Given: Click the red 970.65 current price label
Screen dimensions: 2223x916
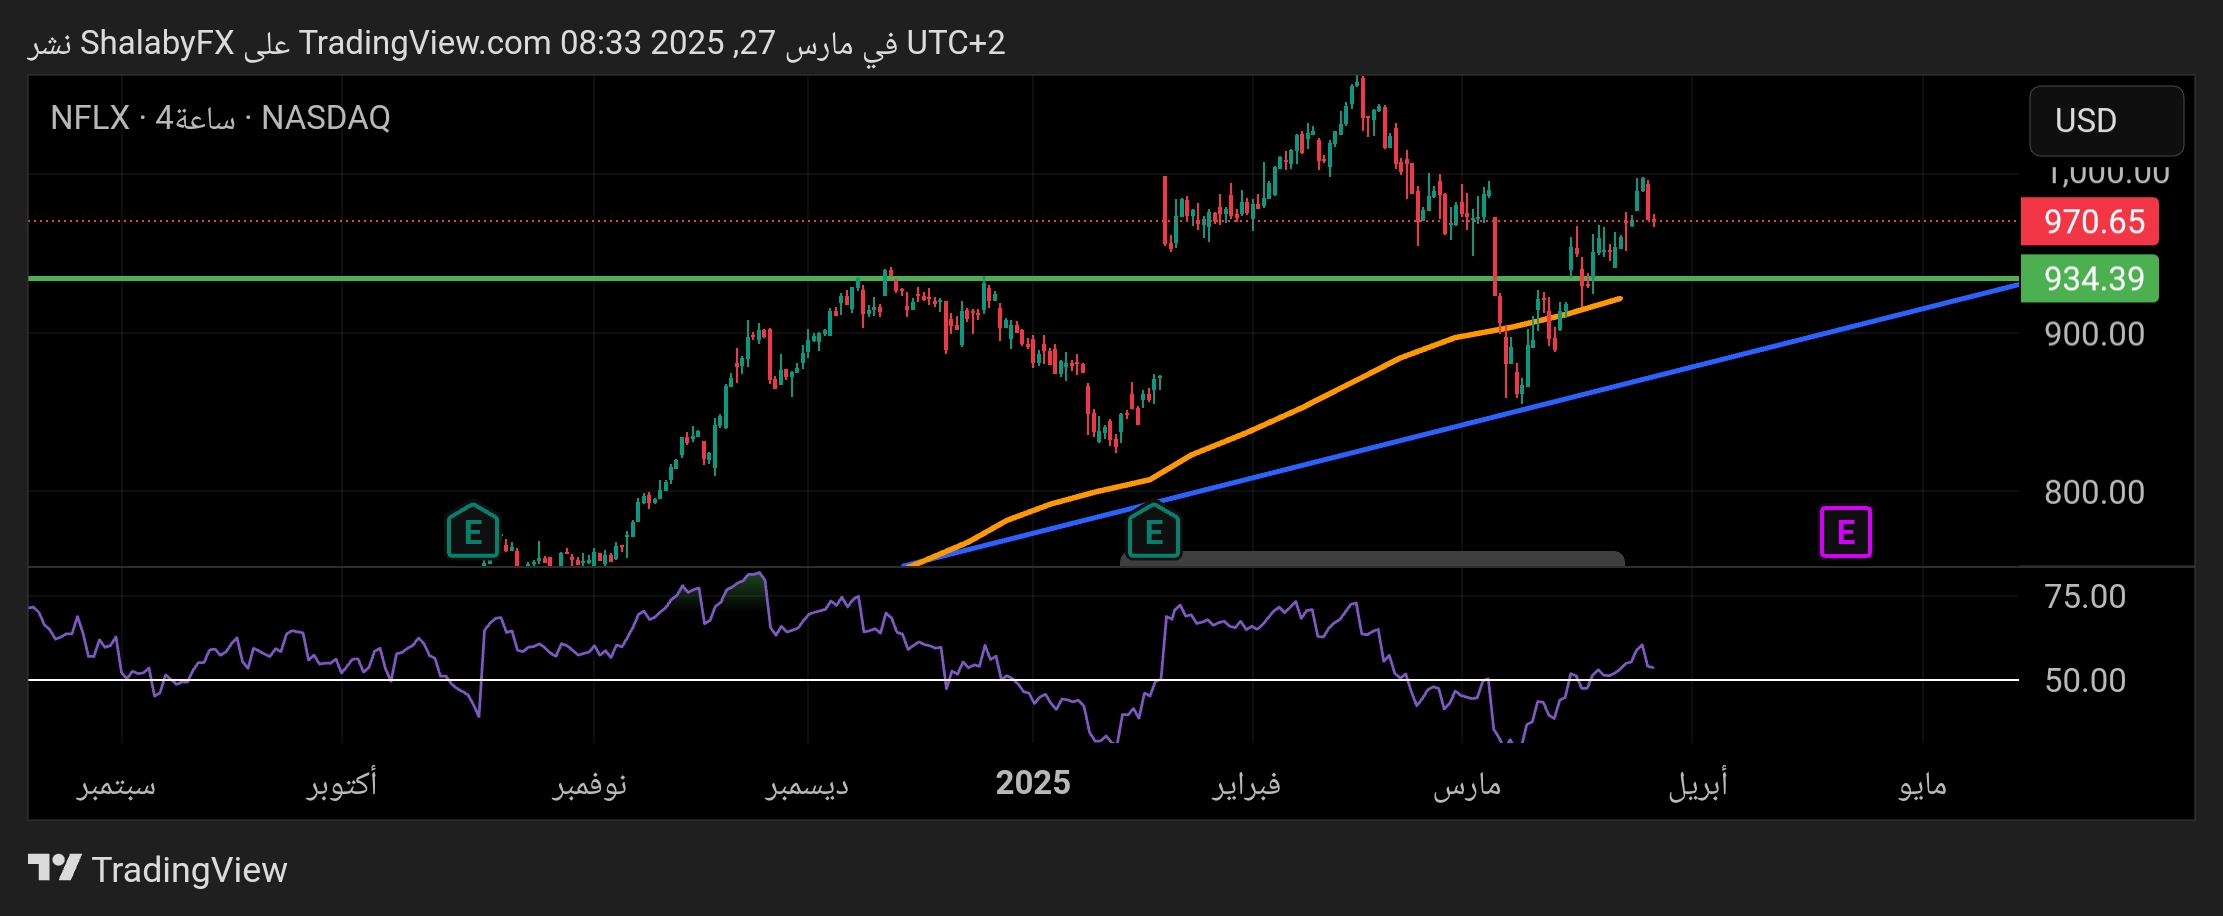Looking at the screenshot, I should [2090, 221].
